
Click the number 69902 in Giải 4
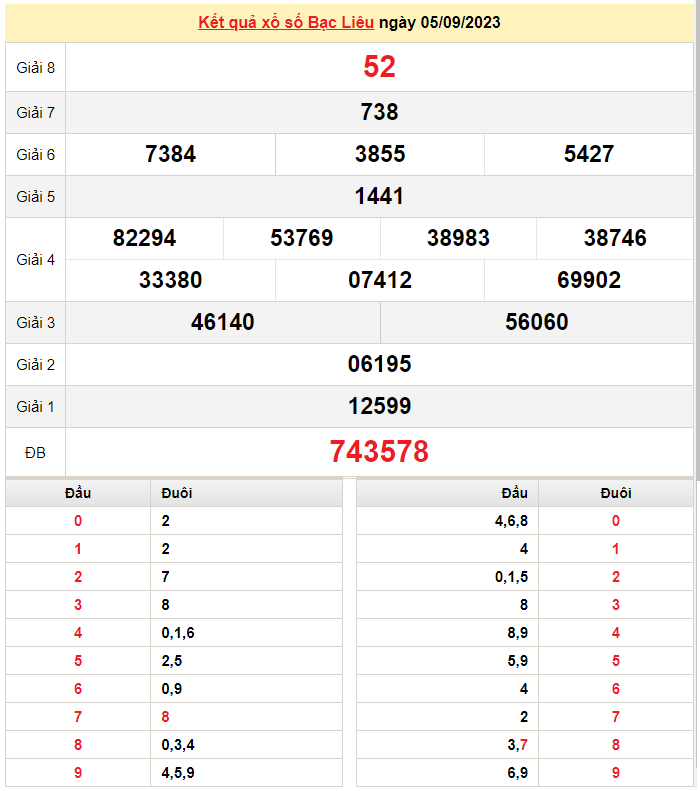(589, 280)
